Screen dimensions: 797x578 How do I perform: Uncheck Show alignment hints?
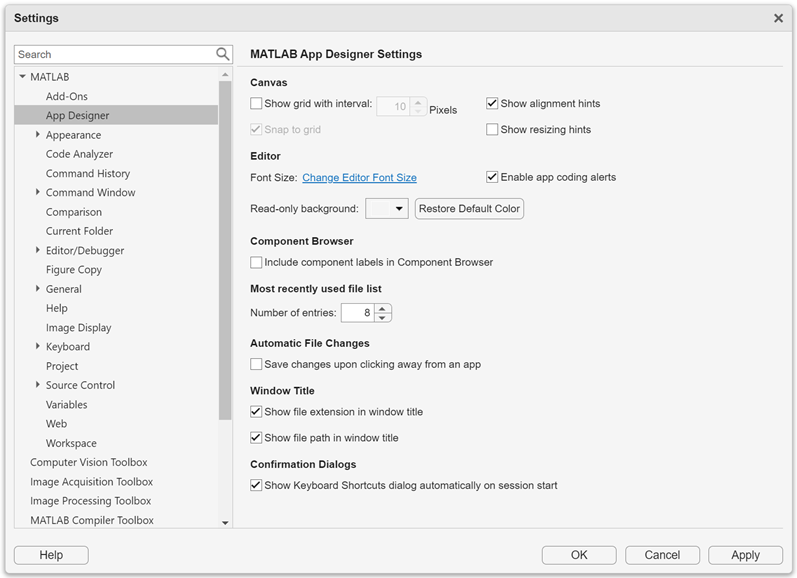(x=492, y=104)
